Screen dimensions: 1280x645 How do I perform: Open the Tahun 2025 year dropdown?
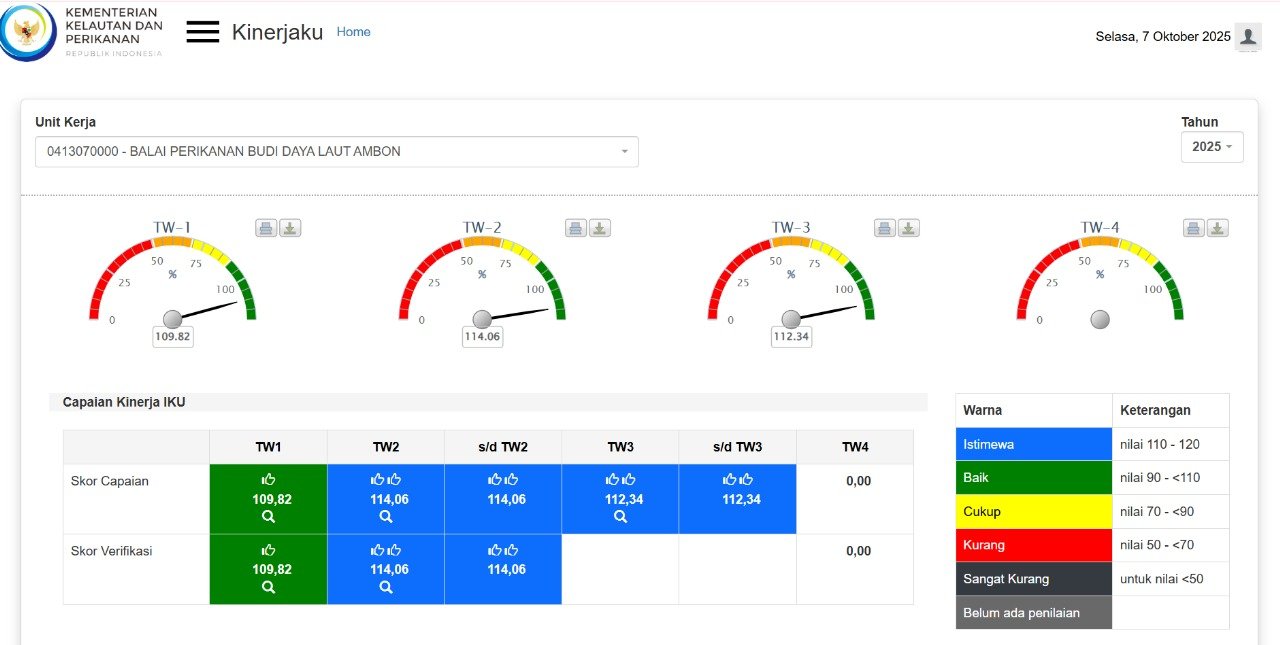[1212, 147]
